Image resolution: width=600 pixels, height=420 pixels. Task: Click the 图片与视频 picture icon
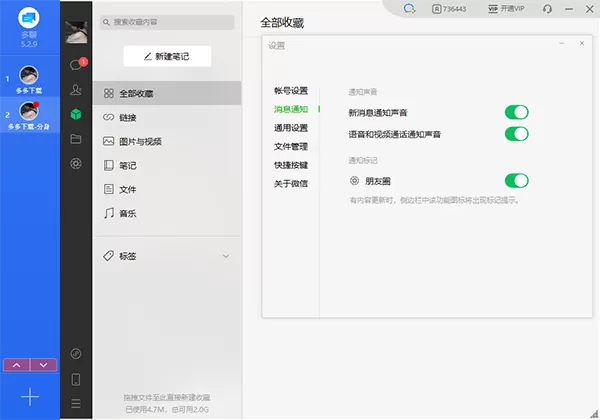pyautogui.click(x=109, y=141)
